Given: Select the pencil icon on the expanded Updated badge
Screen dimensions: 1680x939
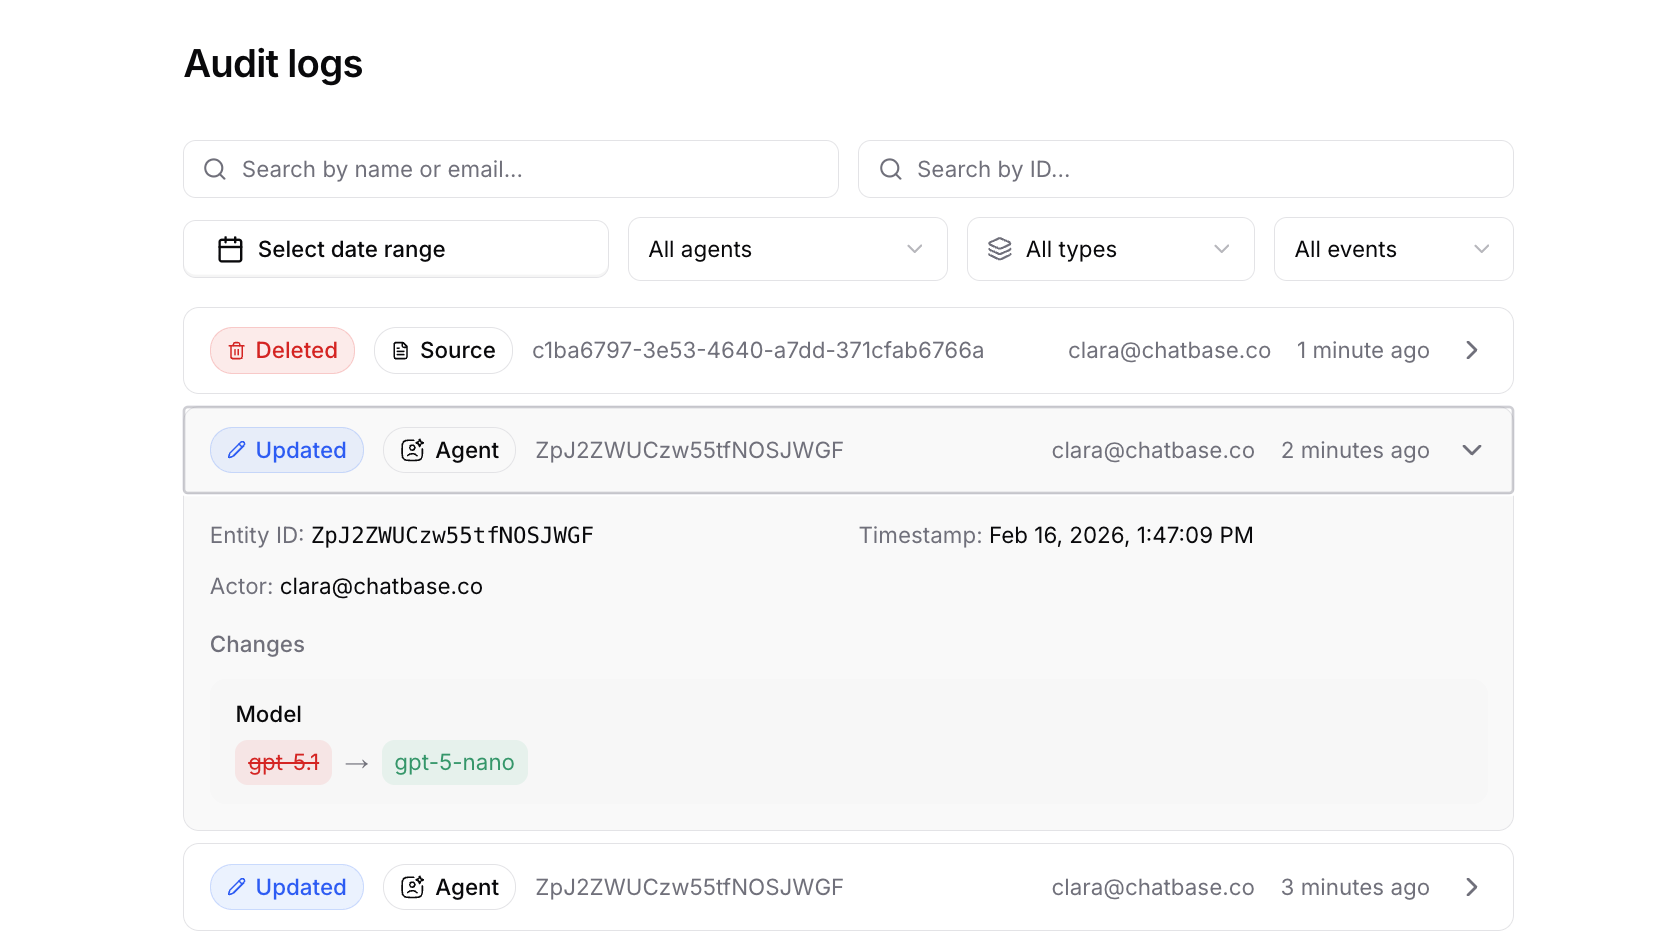Looking at the screenshot, I should coord(236,450).
